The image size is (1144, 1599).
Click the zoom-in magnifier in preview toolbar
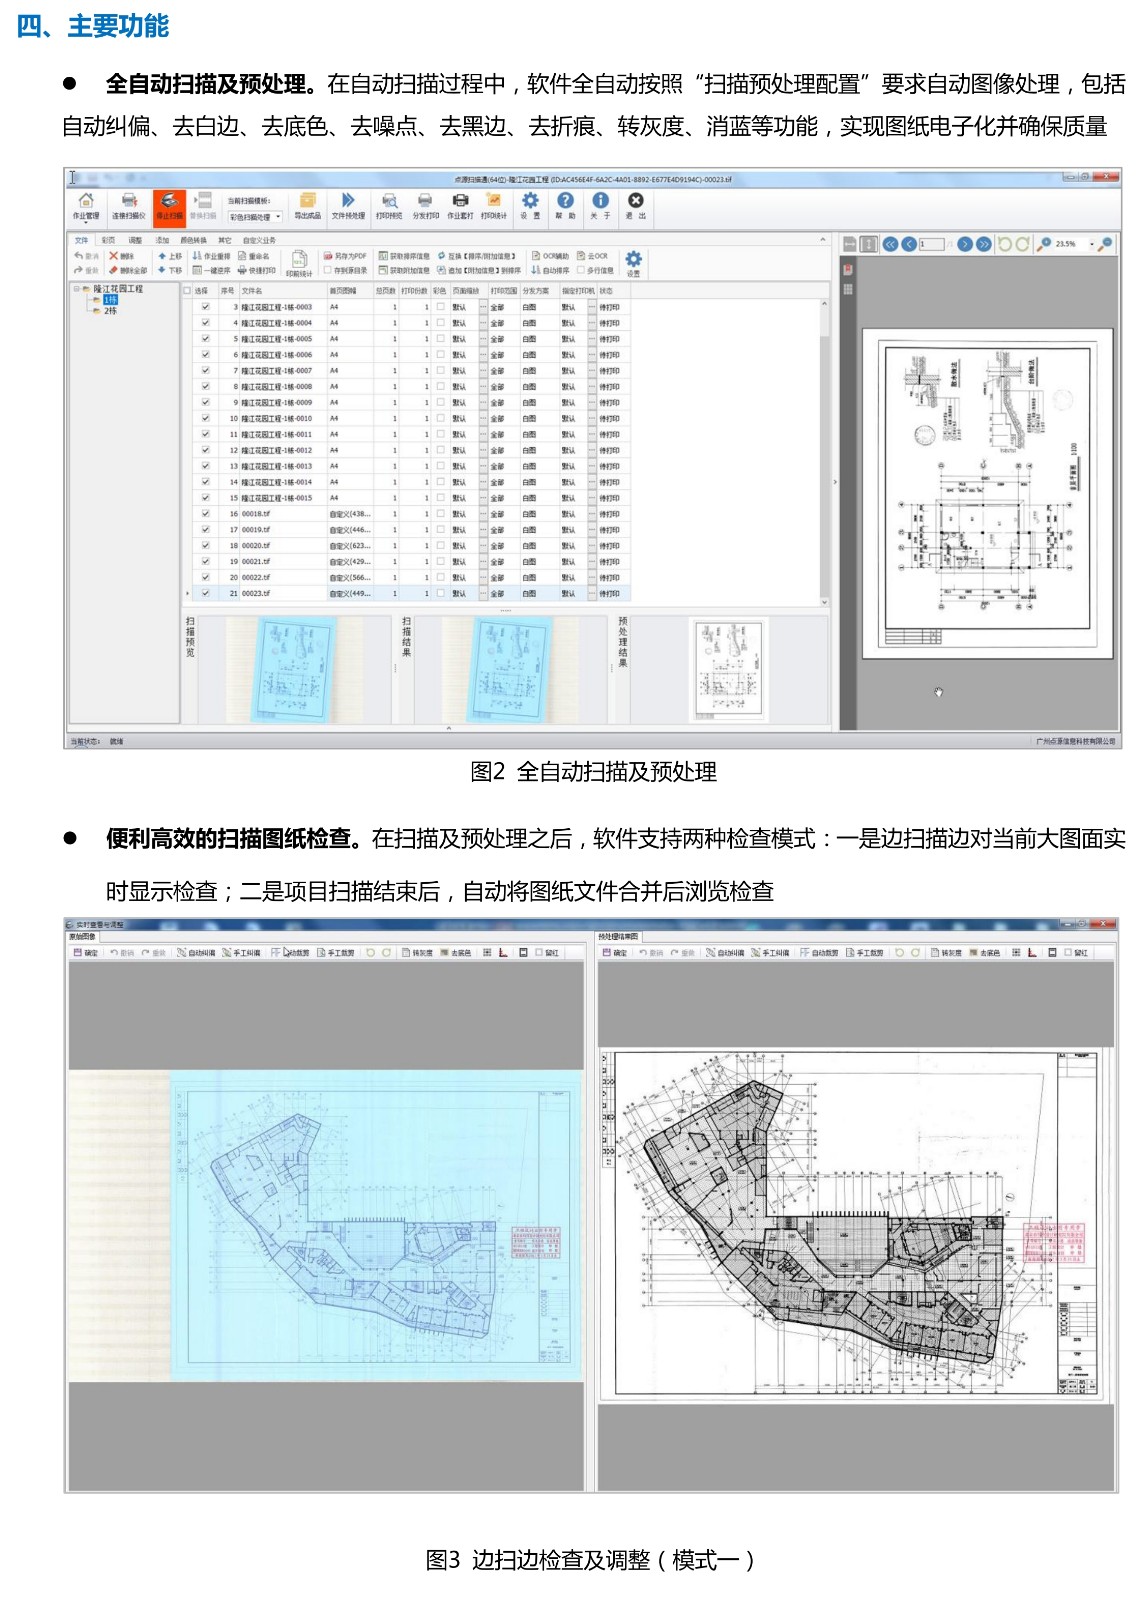pyautogui.click(x=1044, y=244)
